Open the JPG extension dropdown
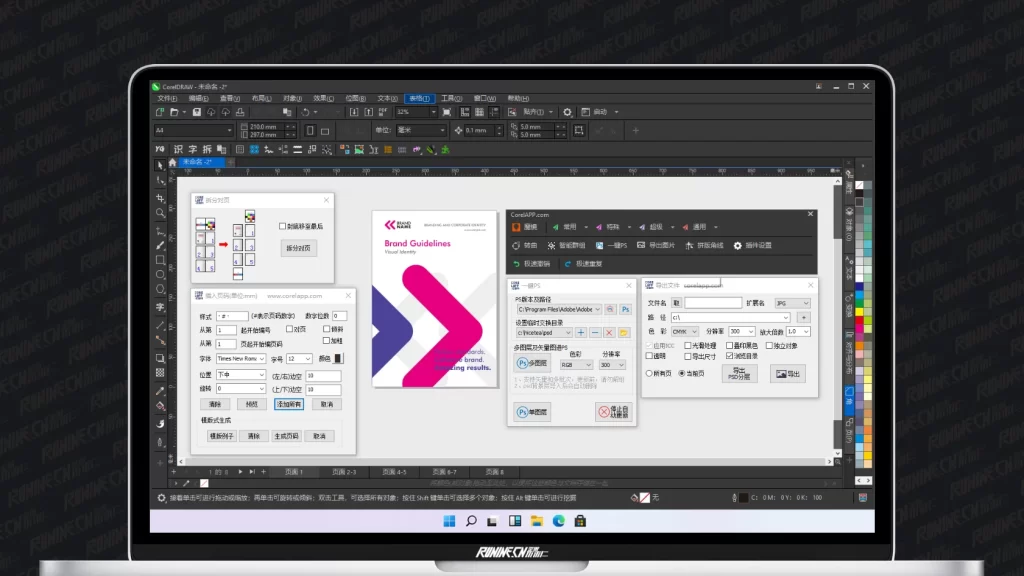The height and width of the screenshot is (576, 1024). (x=792, y=303)
